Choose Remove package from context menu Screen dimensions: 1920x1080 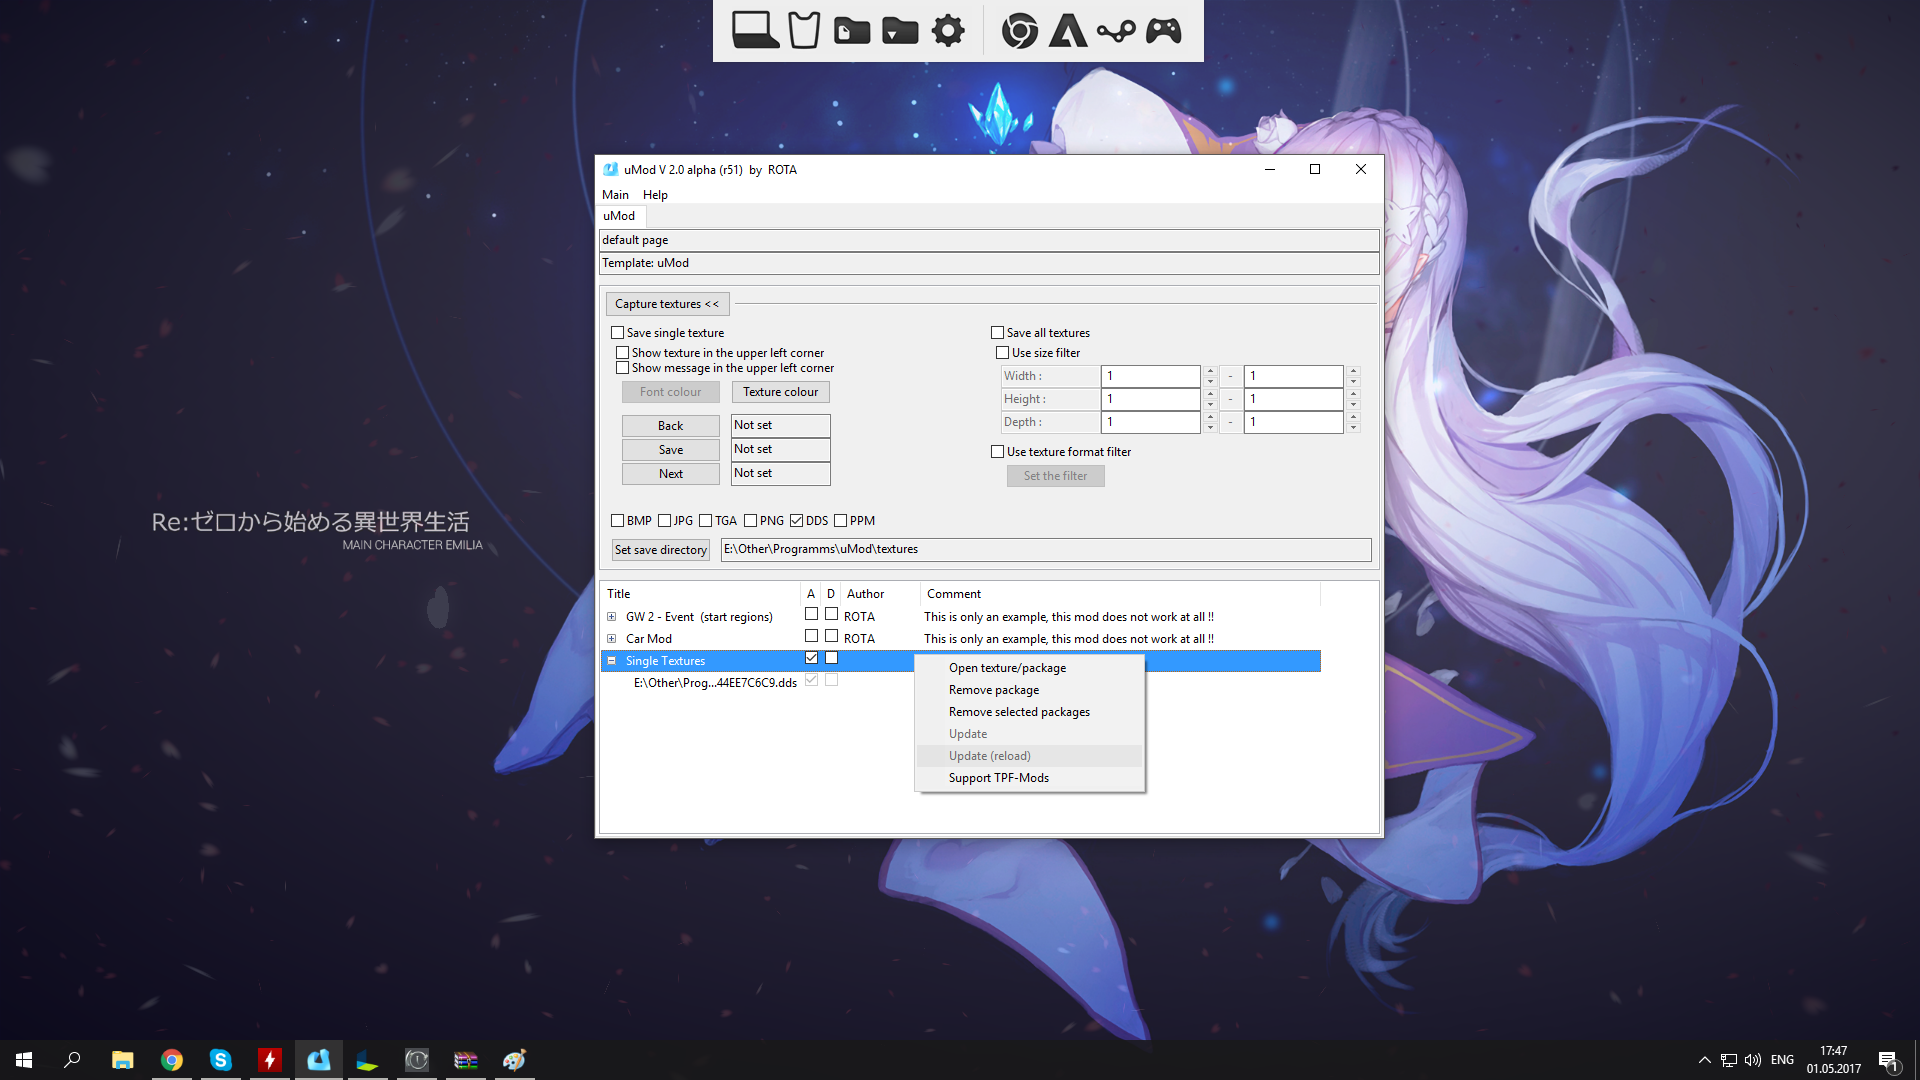click(993, 690)
